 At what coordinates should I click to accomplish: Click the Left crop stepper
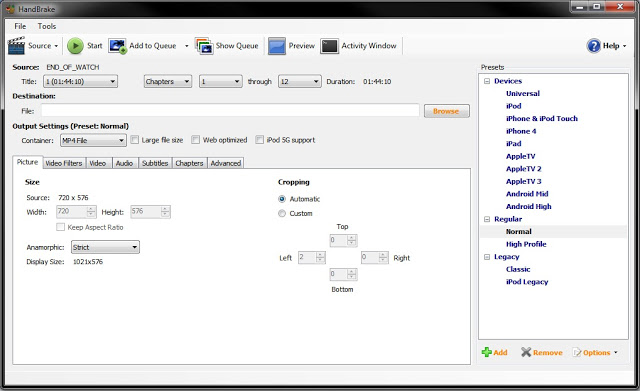click(312, 257)
